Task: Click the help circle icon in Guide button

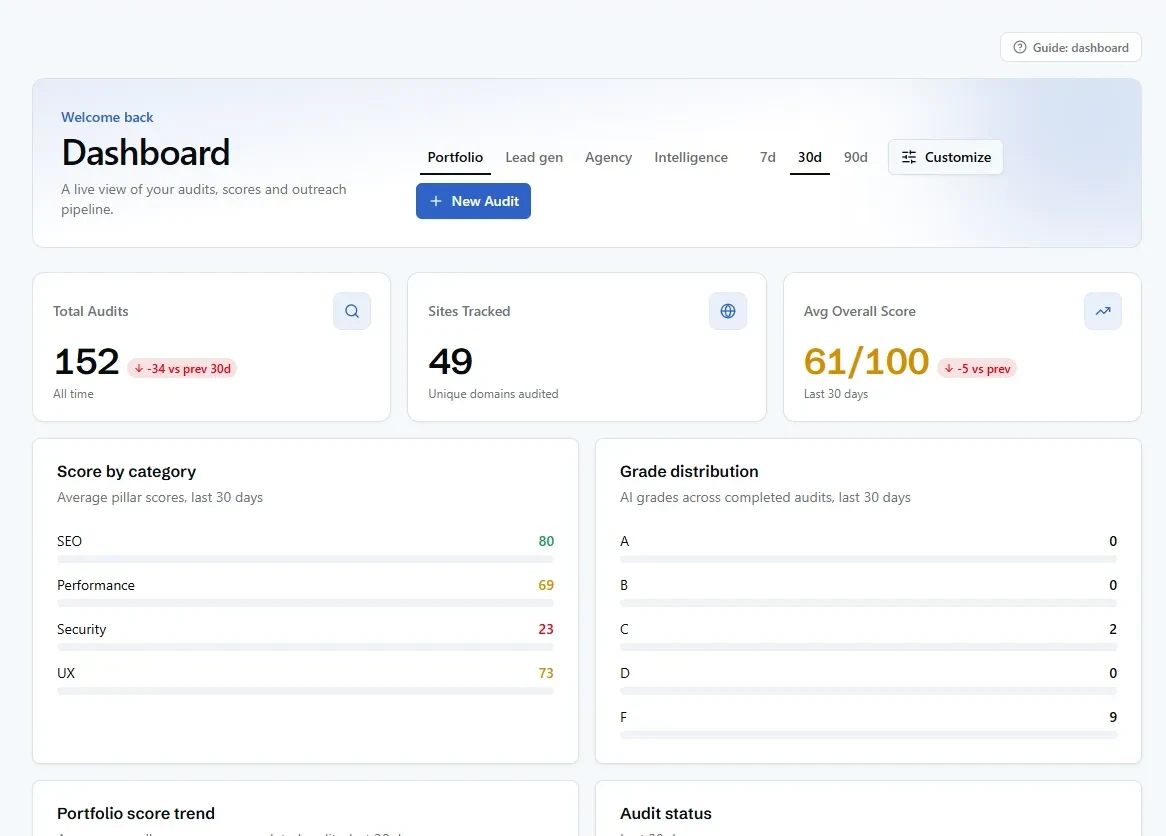Action: tap(1020, 47)
